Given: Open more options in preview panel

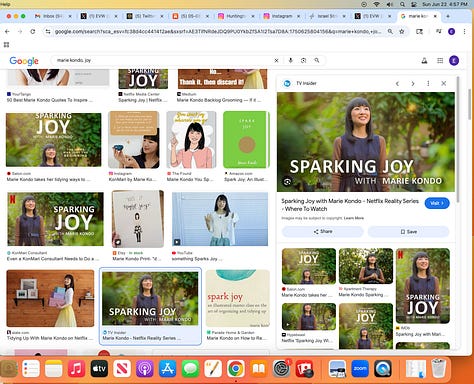Looking at the screenshot, I should pos(428,84).
